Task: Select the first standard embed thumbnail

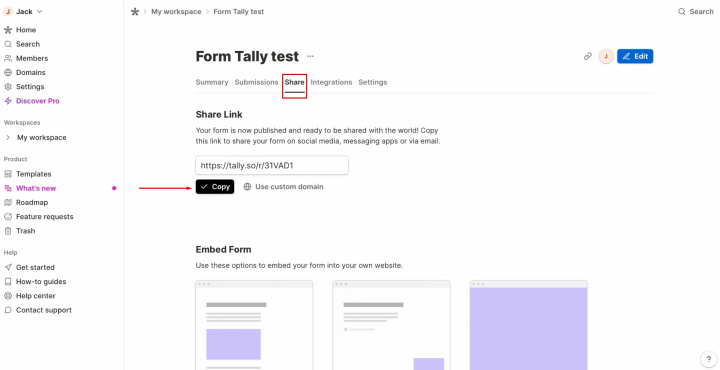Action: point(254,325)
